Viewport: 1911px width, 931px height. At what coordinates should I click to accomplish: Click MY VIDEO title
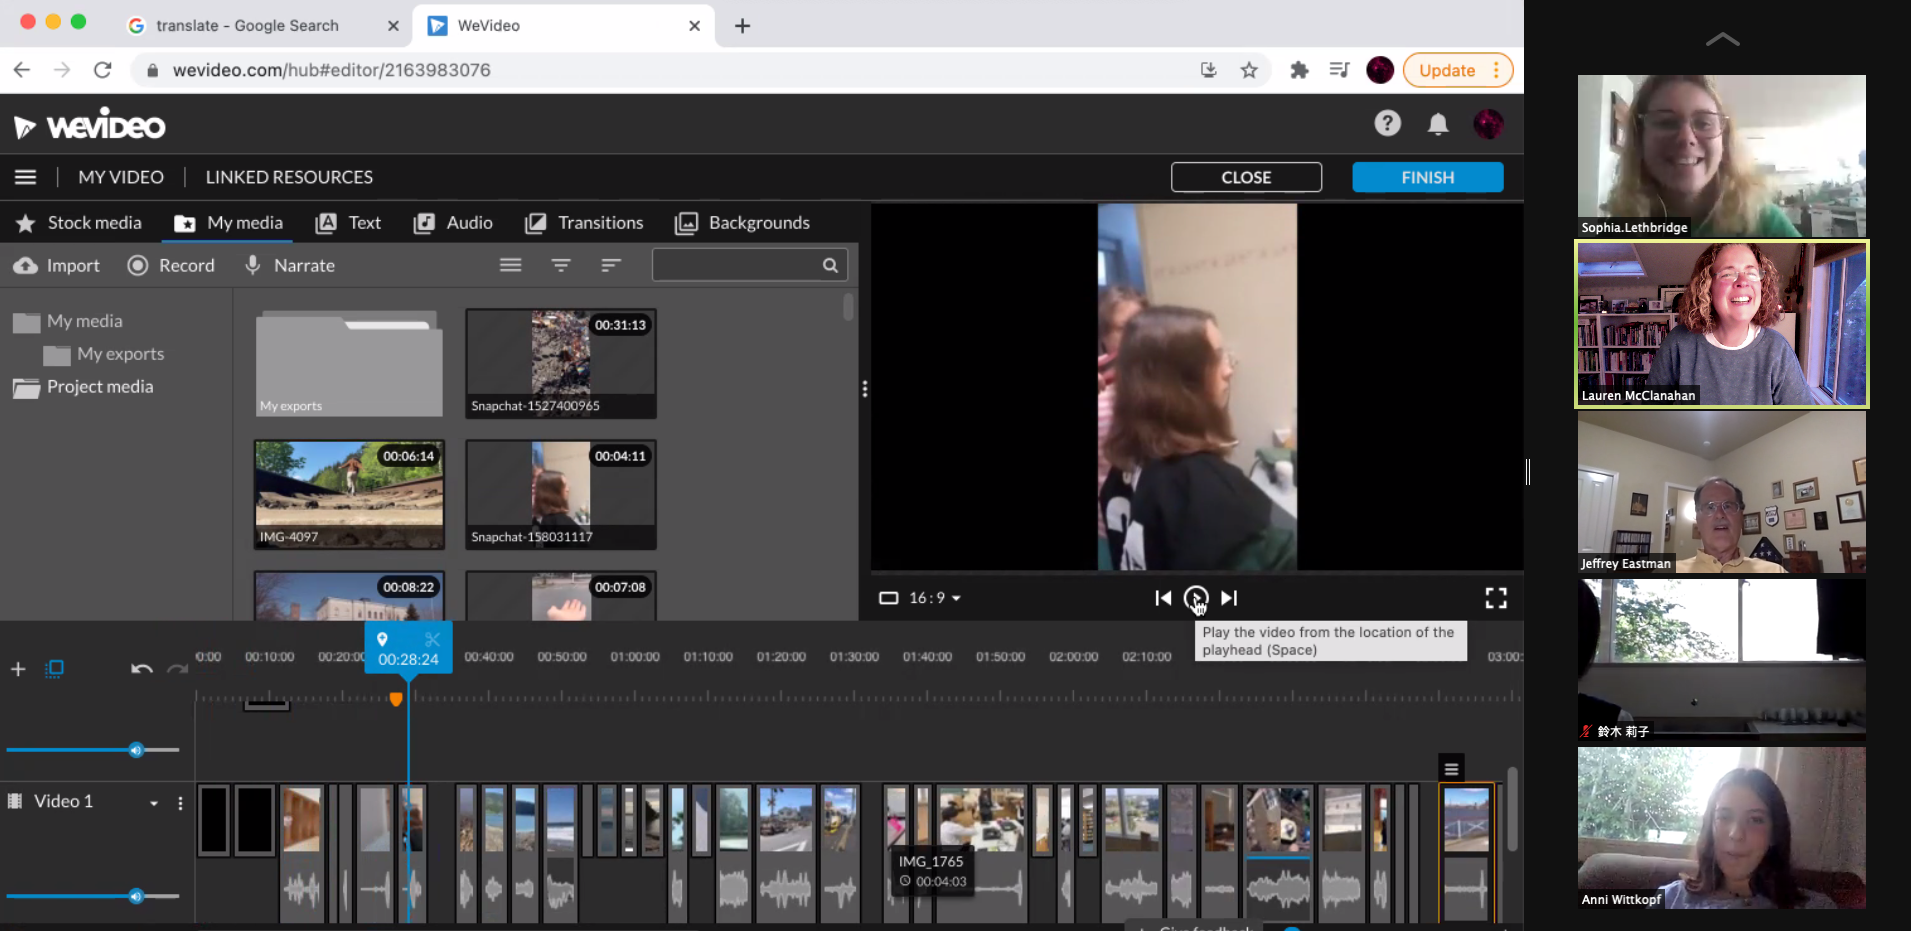(x=121, y=177)
